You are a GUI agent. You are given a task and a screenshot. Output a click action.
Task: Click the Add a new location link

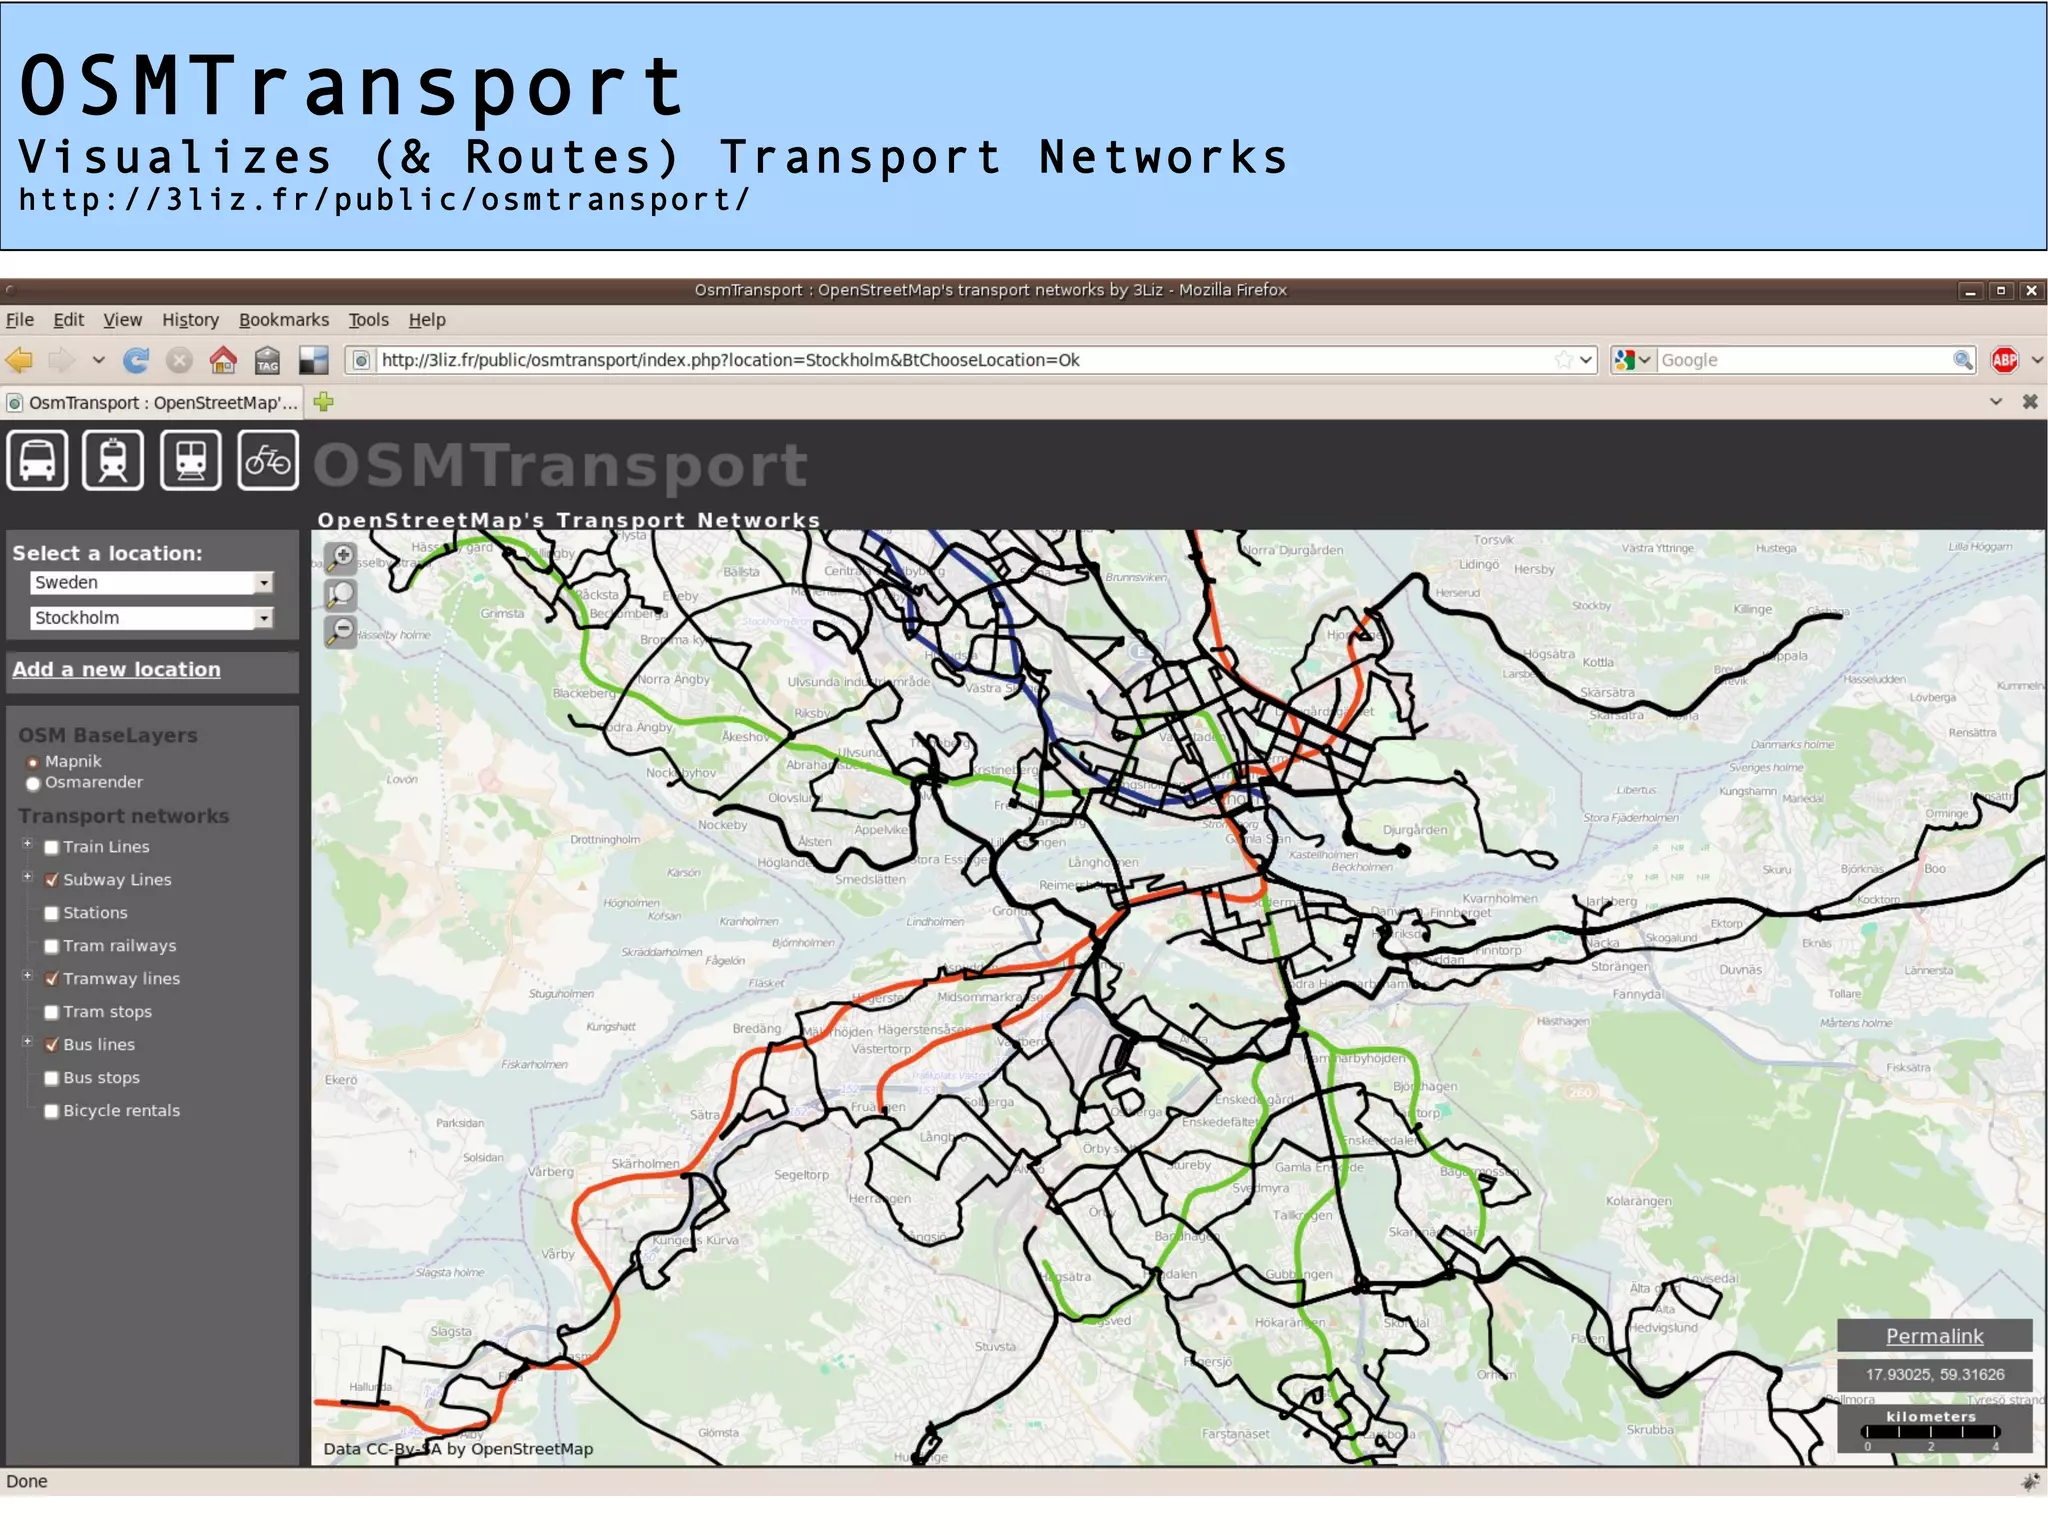point(116,670)
